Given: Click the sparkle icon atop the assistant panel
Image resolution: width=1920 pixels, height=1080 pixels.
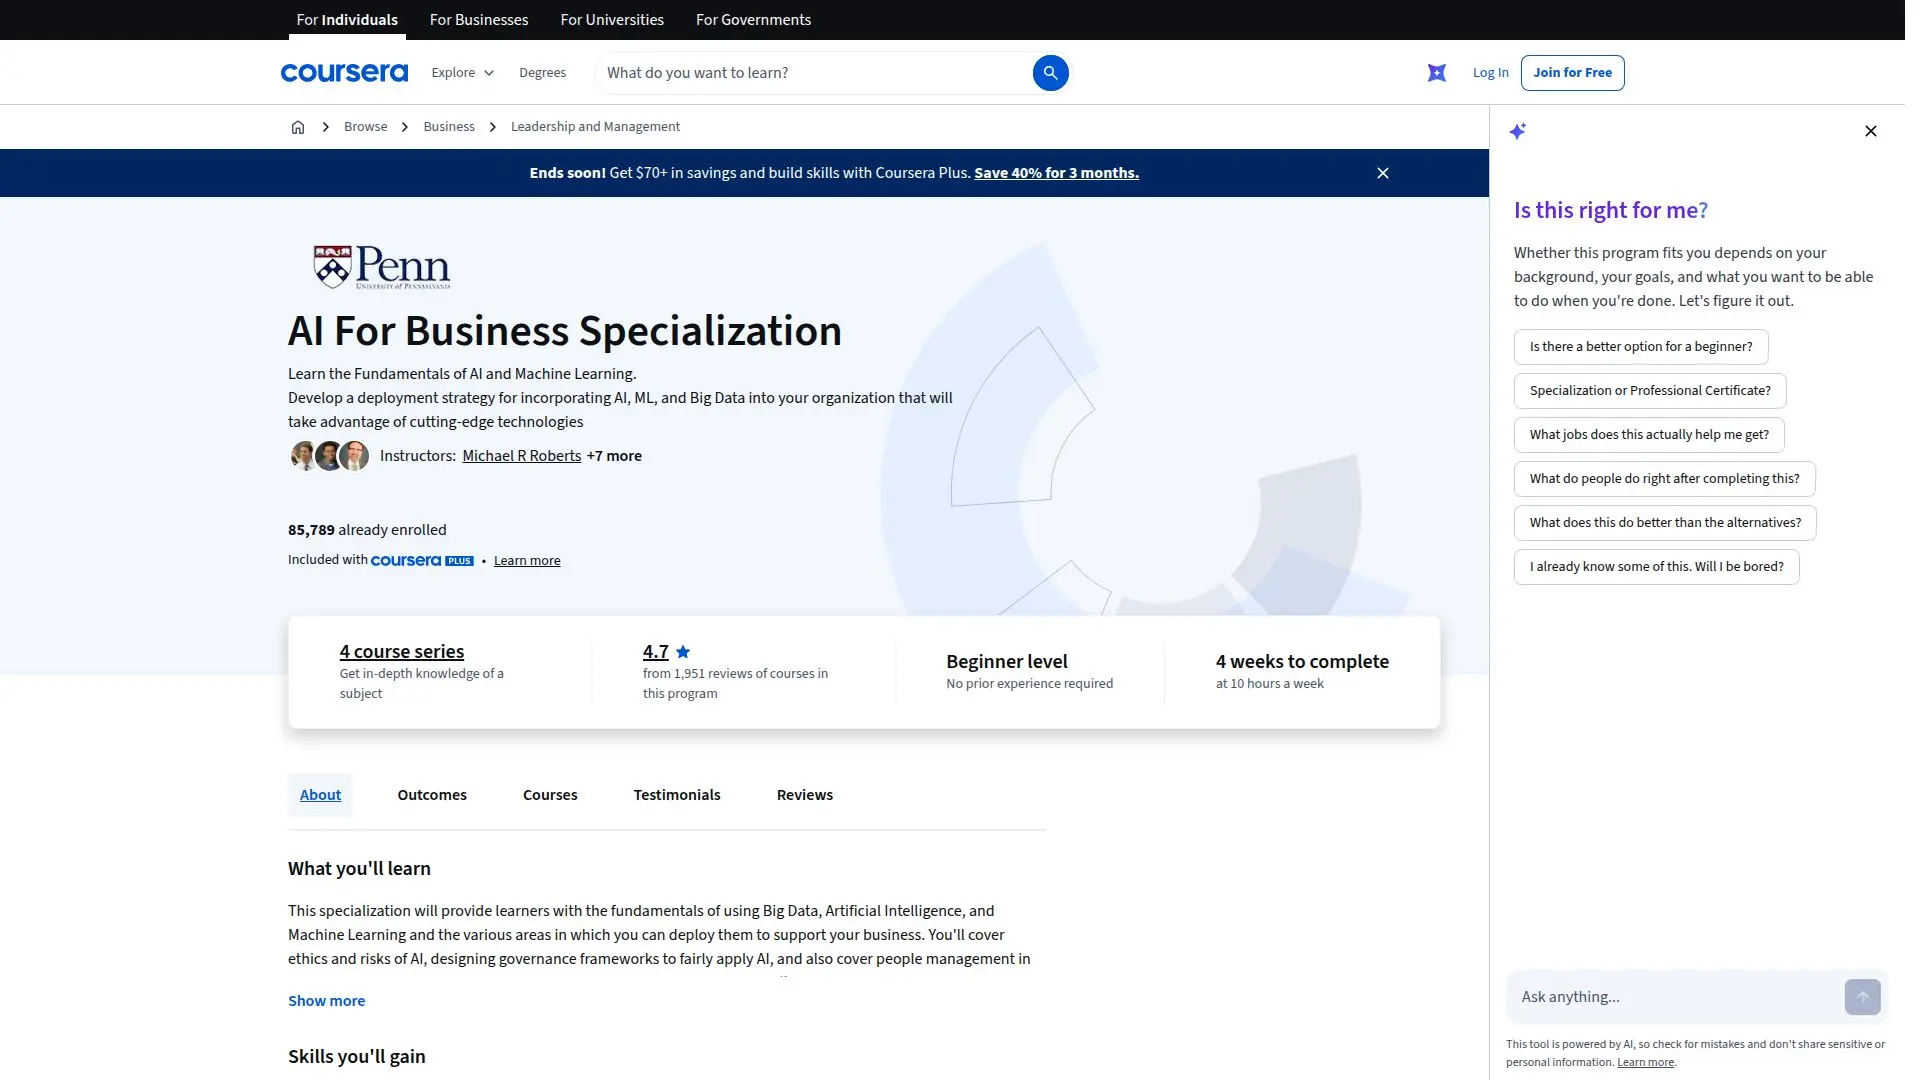Looking at the screenshot, I should (x=1518, y=131).
